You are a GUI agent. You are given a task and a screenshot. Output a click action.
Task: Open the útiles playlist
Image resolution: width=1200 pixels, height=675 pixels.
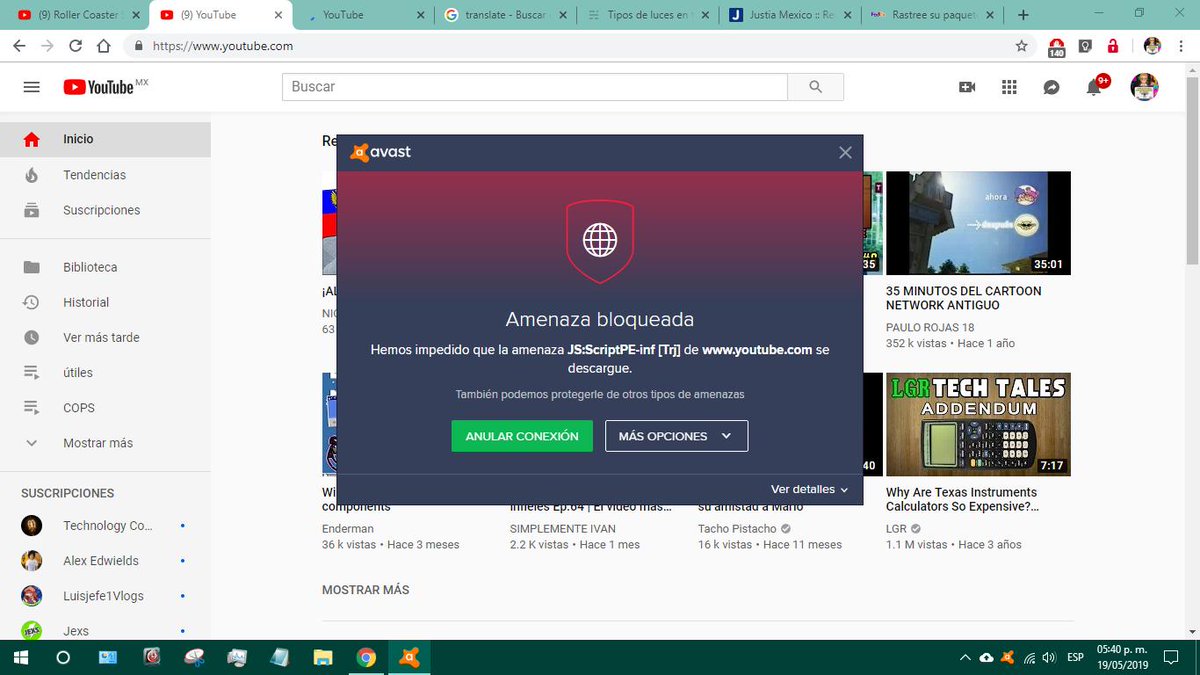pos(105,372)
